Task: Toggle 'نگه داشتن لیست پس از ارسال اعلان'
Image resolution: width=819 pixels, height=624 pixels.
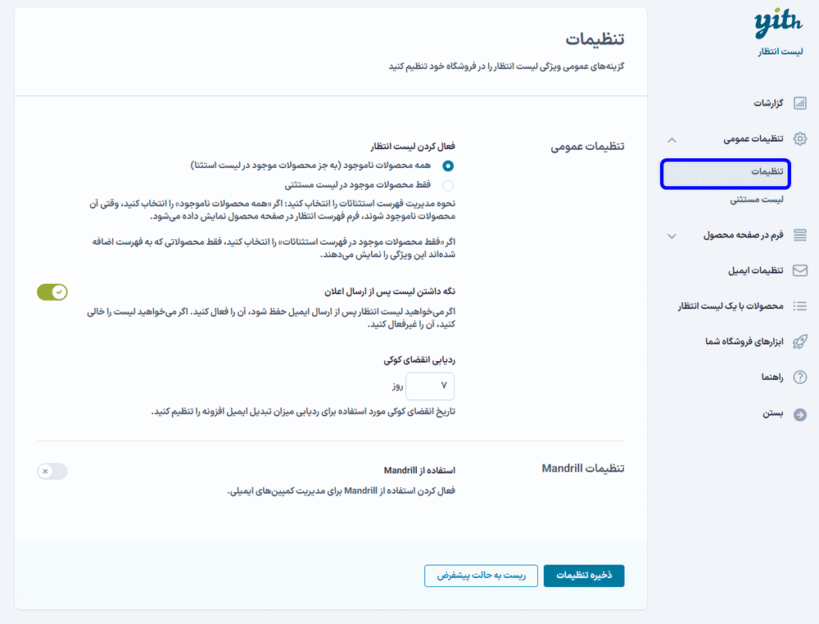Action: (52, 292)
